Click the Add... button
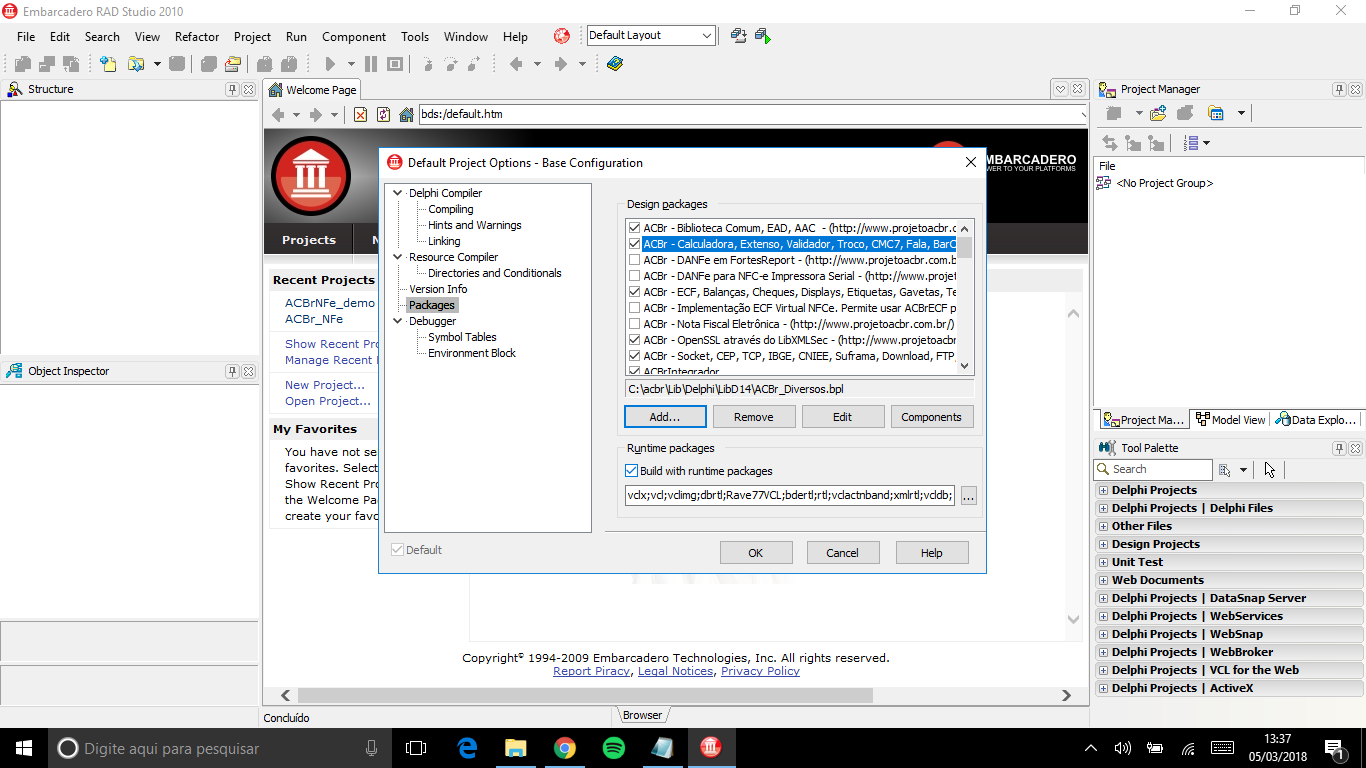 click(x=665, y=417)
